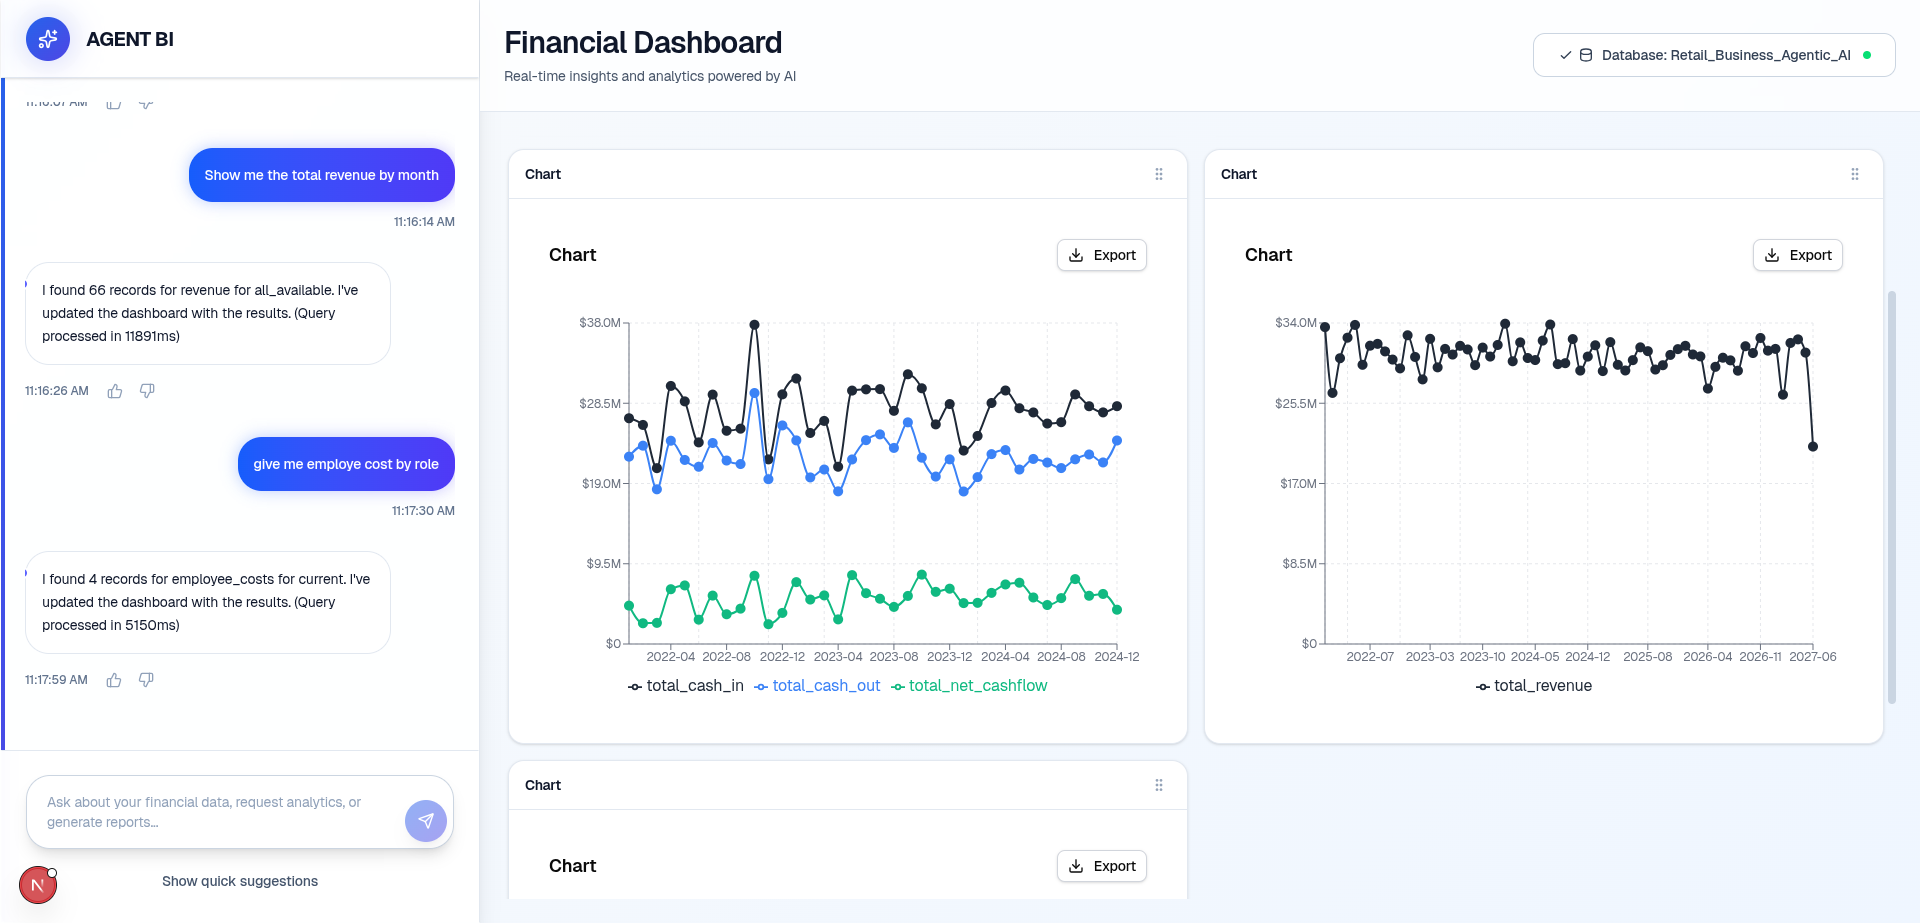Grab the drag handle on revenue chart card
The height and width of the screenshot is (923, 1920).
1855,174
